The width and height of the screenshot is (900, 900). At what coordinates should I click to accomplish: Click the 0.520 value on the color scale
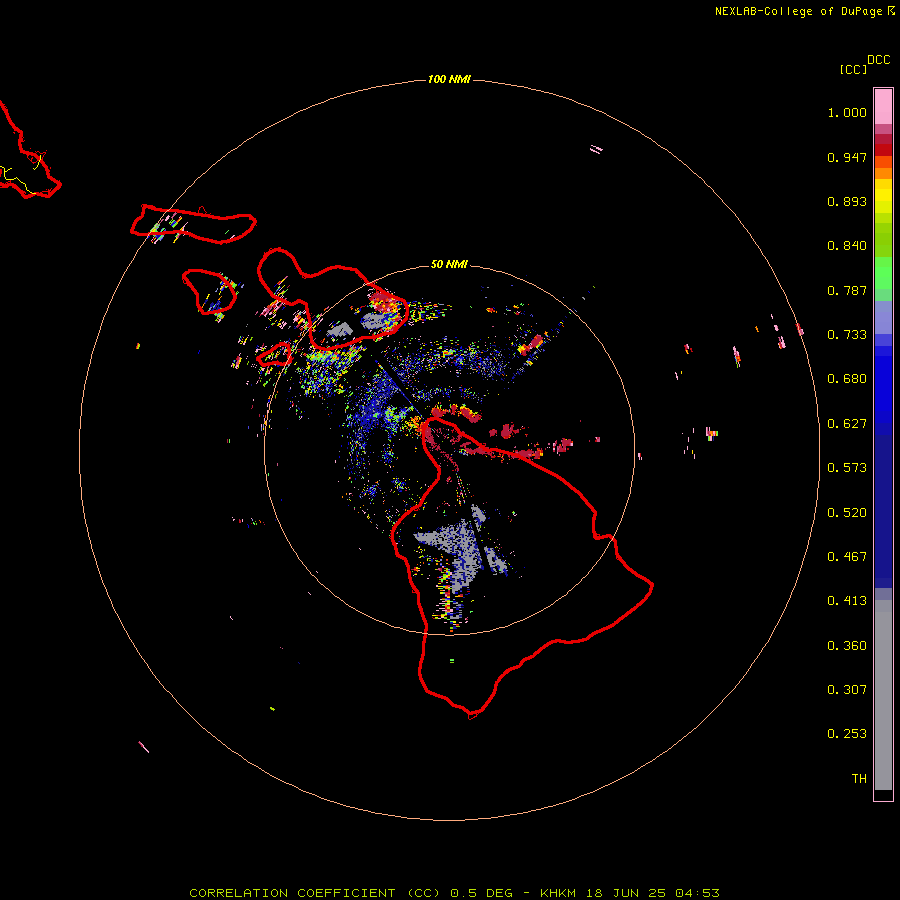pos(847,513)
